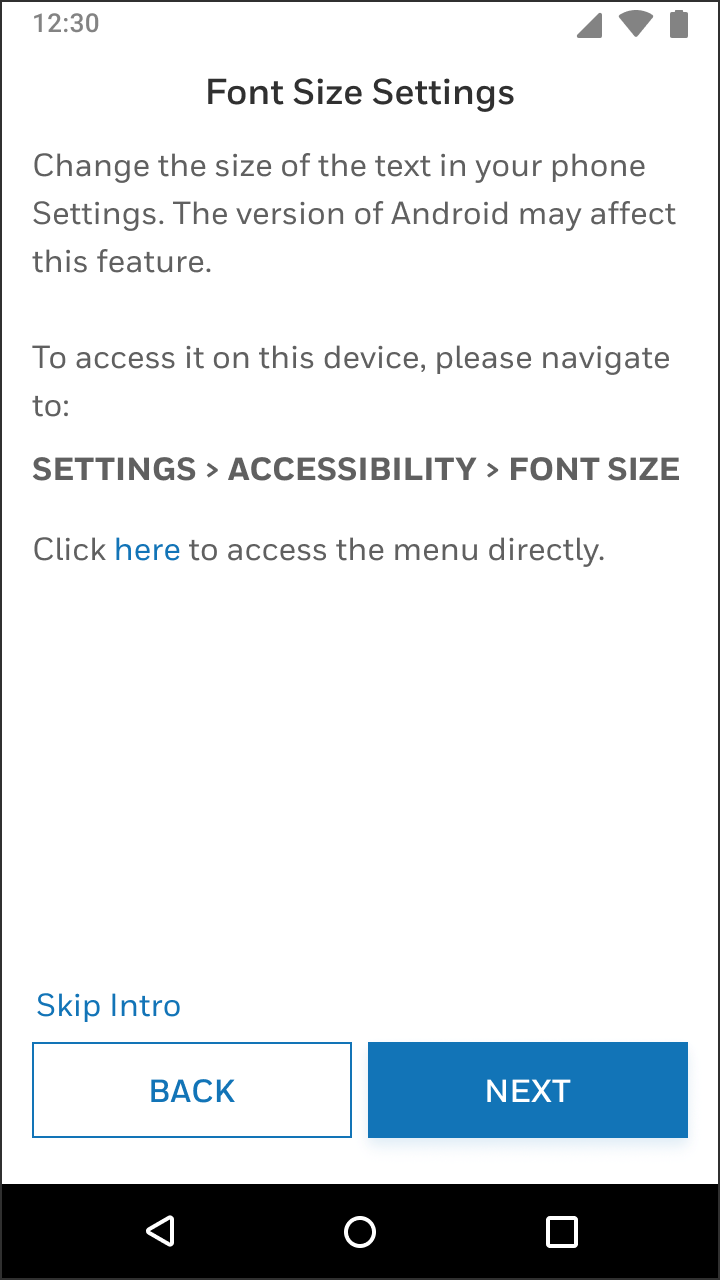Skip Intro link at the bottom
This screenshot has width=720, height=1280.
pyautogui.click(x=108, y=1005)
